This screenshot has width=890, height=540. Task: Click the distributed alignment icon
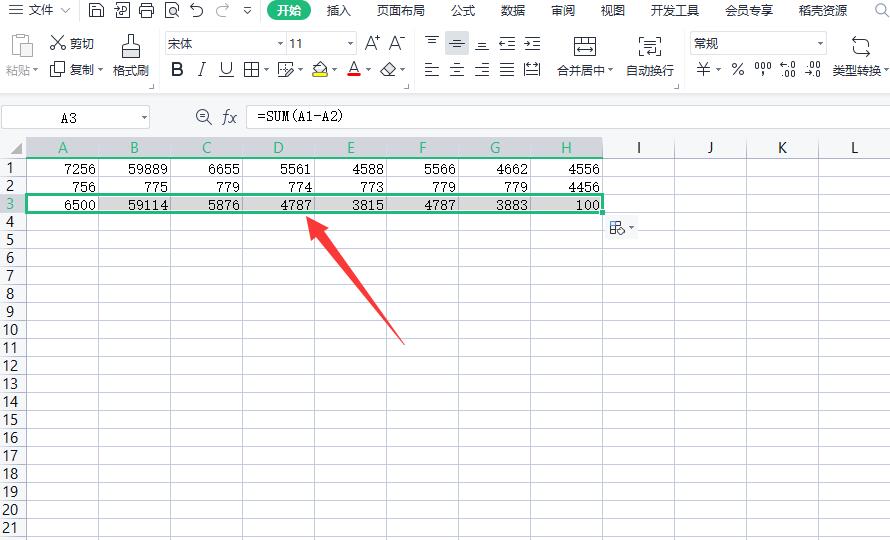[x=532, y=69]
